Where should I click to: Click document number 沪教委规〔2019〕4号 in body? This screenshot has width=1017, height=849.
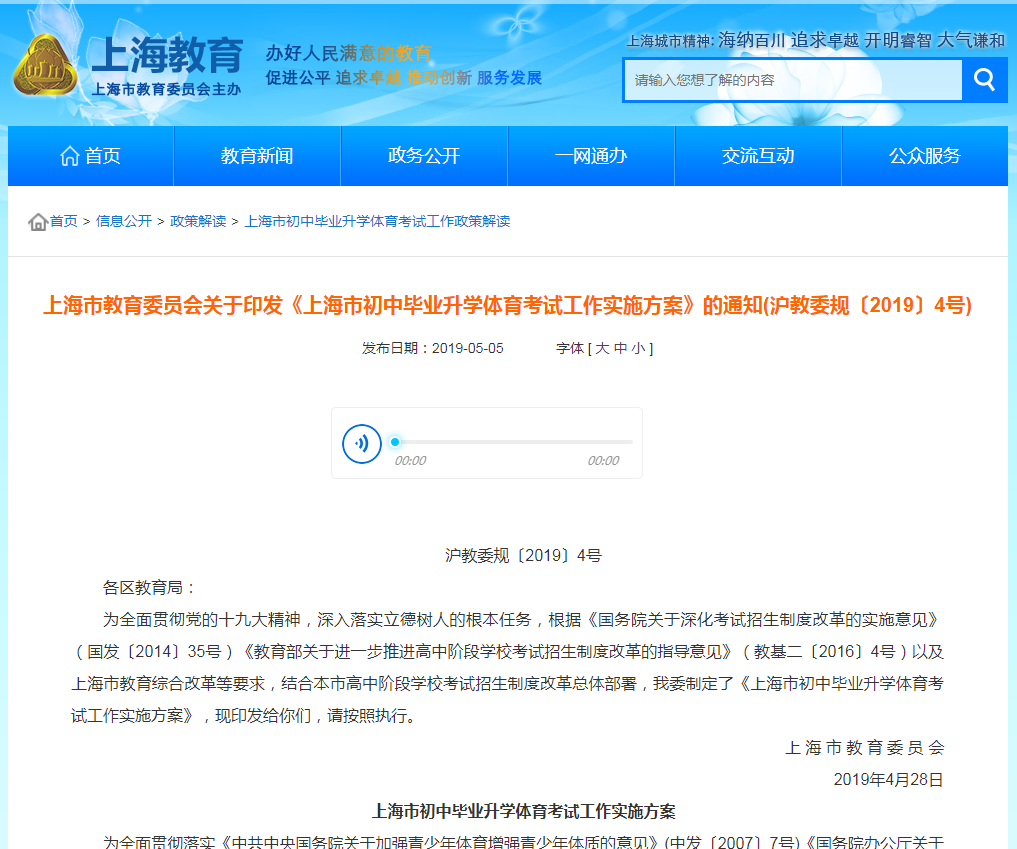pos(523,556)
